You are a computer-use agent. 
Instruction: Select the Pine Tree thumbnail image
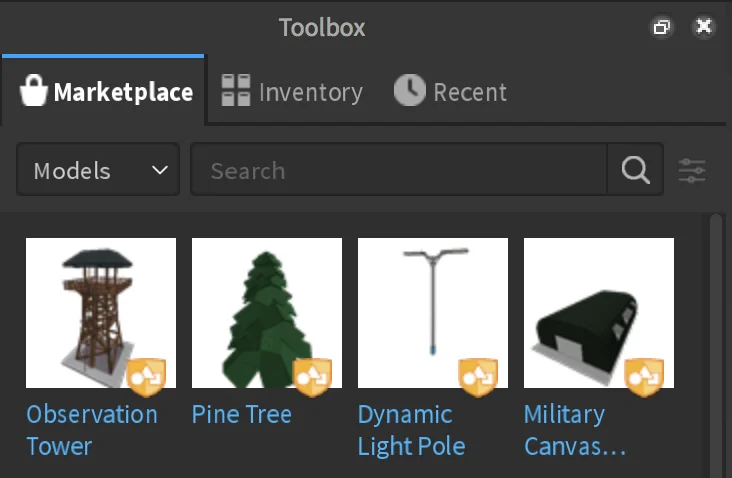coord(267,313)
